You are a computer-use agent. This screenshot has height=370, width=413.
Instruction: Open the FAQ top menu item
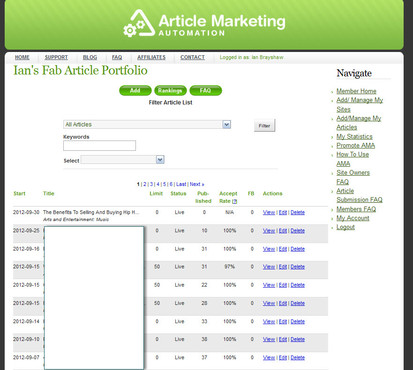[117, 58]
